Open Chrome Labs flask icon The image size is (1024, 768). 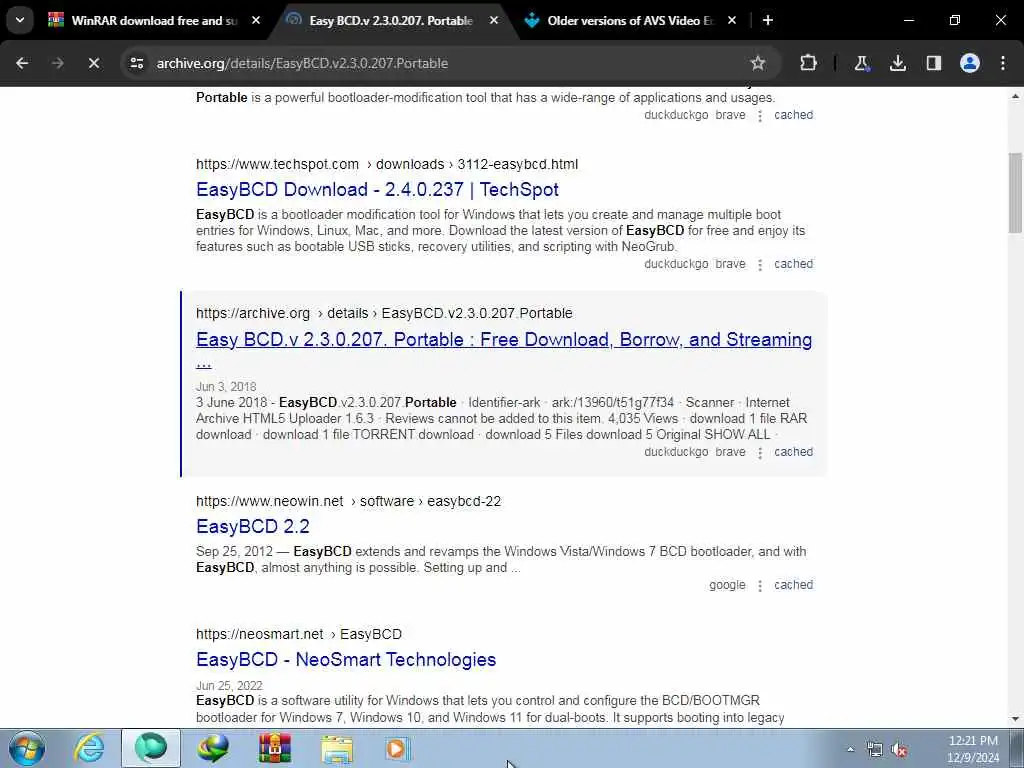pyautogui.click(x=861, y=63)
